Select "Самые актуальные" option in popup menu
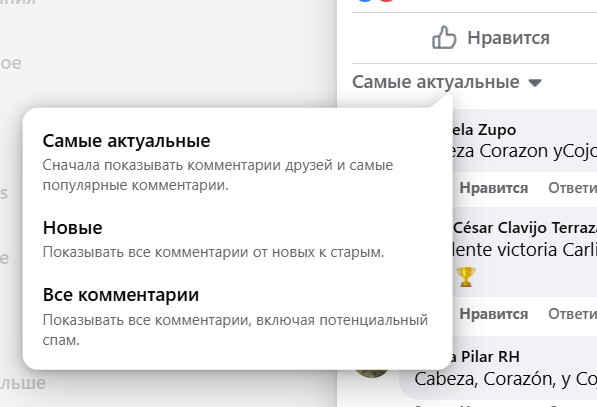This screenshot has width=597, height=407. 126,141
